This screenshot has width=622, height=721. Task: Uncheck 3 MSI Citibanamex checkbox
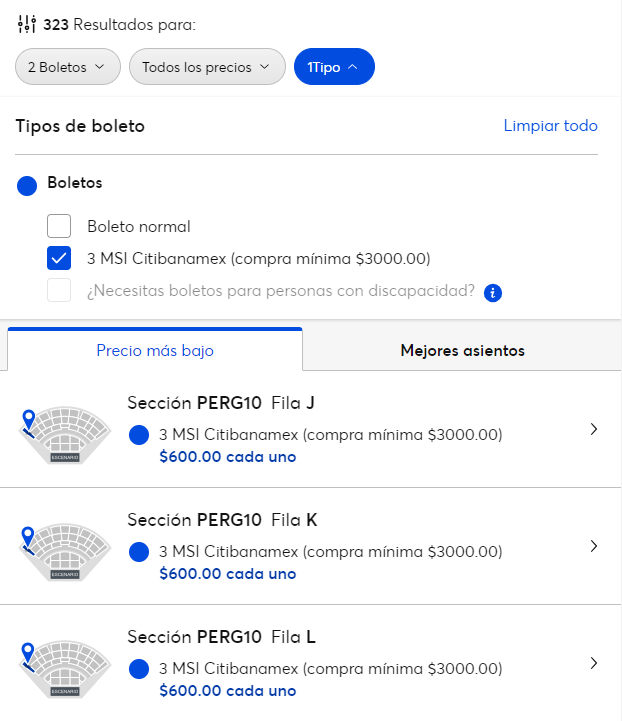[59, 259]
